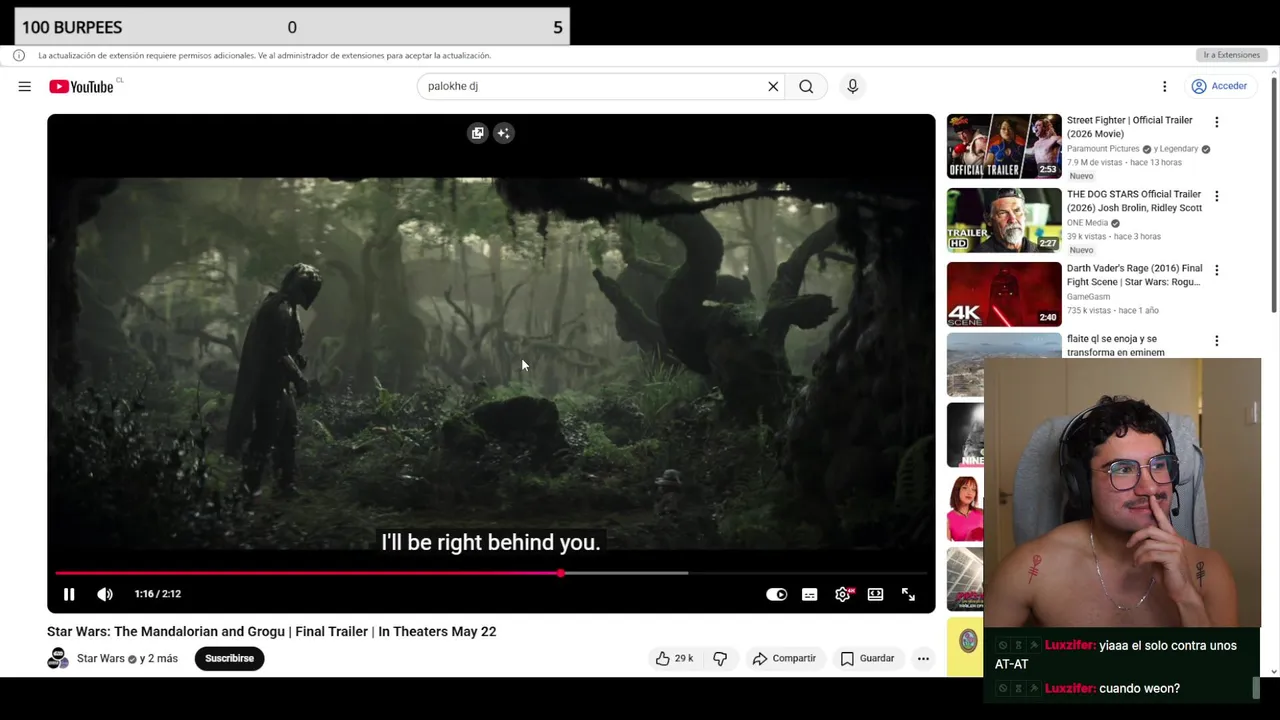The image size is (1280, 720).
Task: Click the info icon in the extension notice bar
Action: point(18,55)
